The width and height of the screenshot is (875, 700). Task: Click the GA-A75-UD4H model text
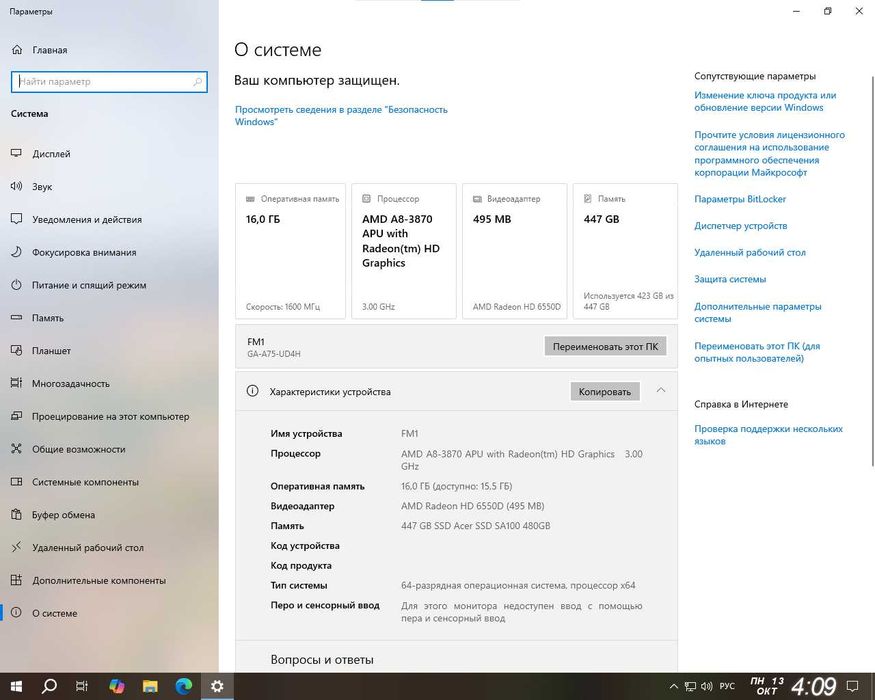pyautogui.click(x=274, y=354)
